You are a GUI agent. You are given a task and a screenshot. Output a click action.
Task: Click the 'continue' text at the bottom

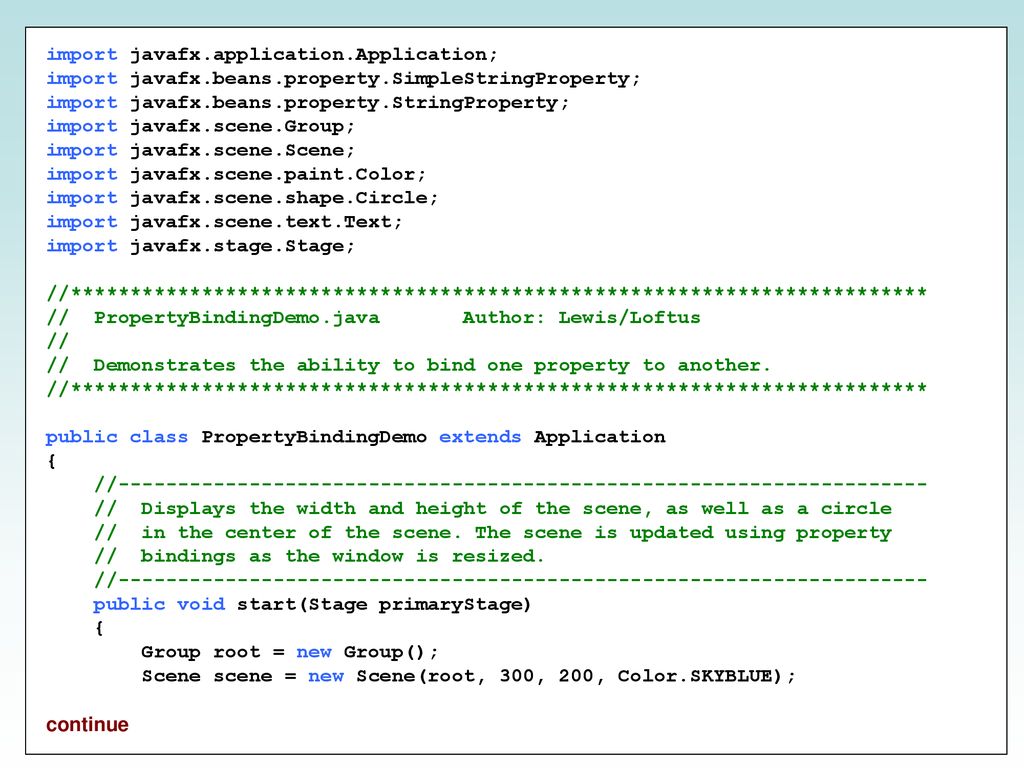coord(87,724)
